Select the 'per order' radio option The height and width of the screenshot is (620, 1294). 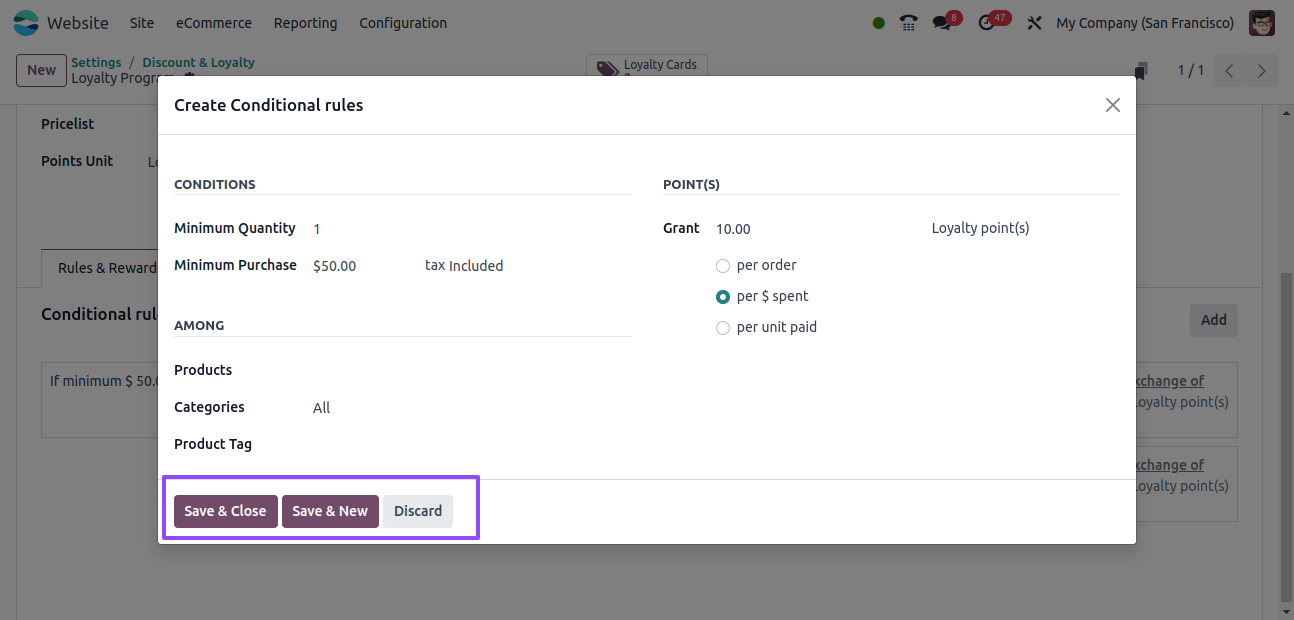click(x=723, y=266)
